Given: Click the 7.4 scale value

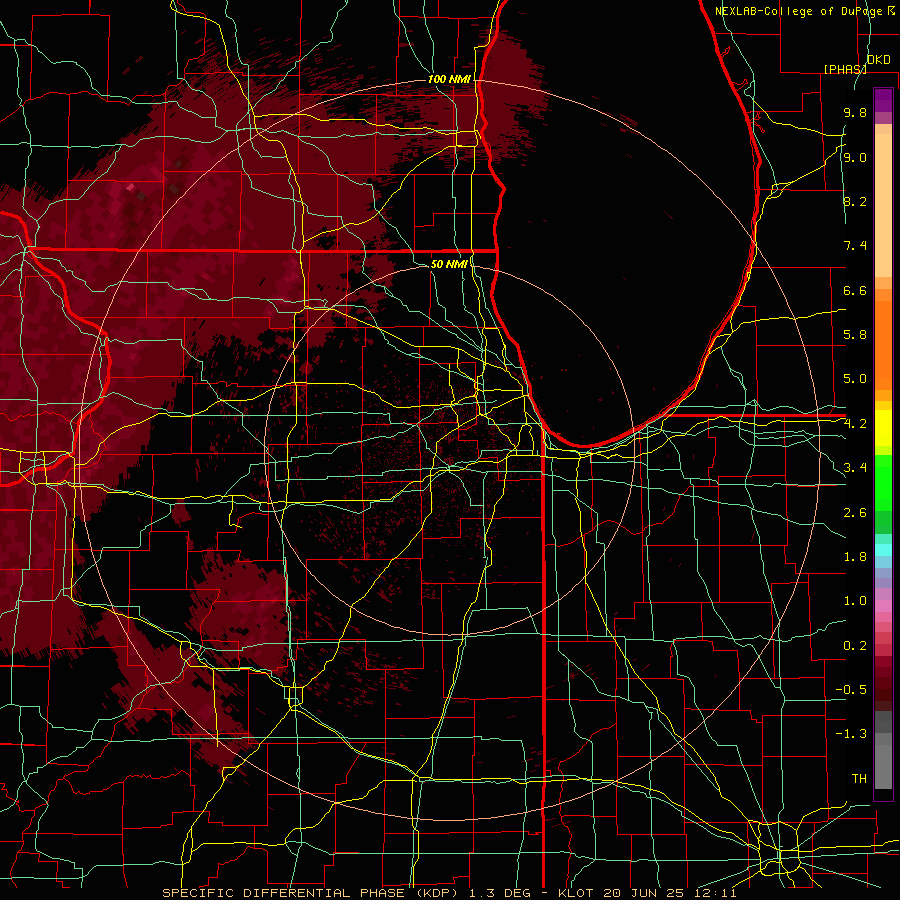Looking at the screenshot, I should click(x=855, y=246).
